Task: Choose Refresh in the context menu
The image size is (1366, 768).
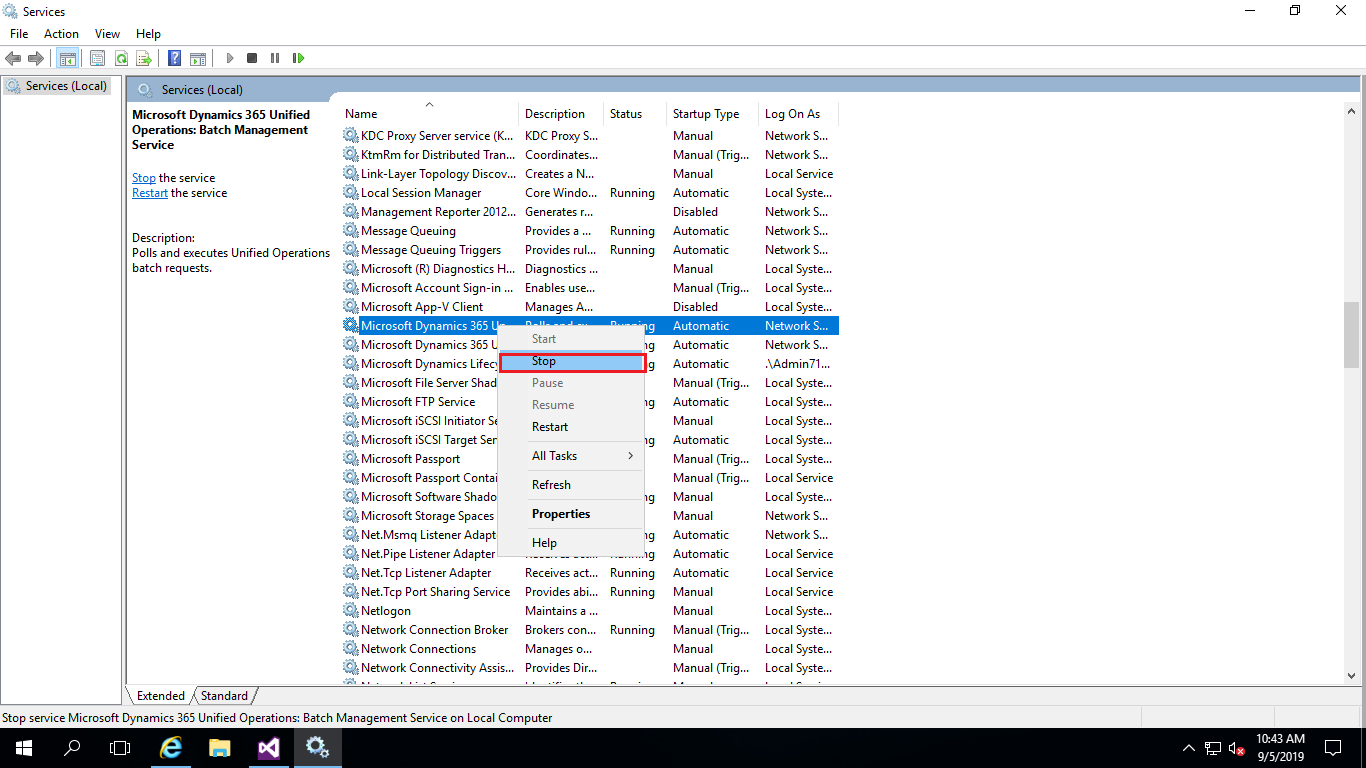Action: [x=571, y=485]
